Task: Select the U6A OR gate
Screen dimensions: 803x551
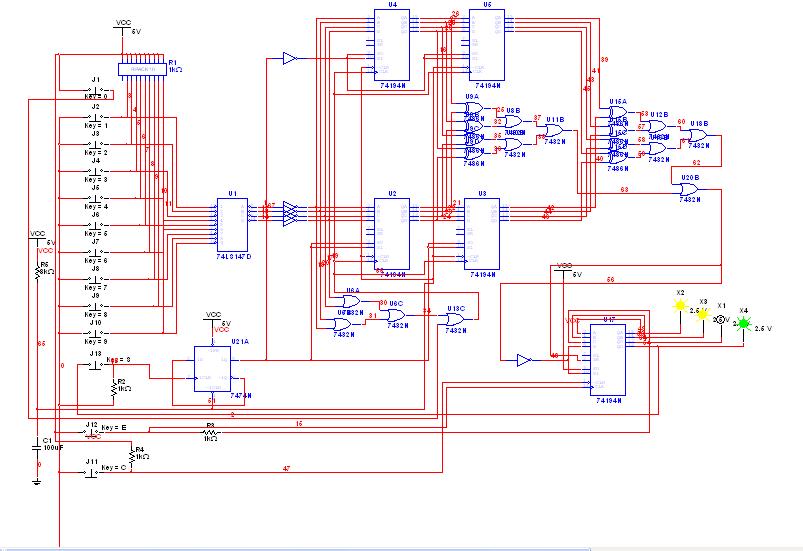Action: click(x=352, y=301)
